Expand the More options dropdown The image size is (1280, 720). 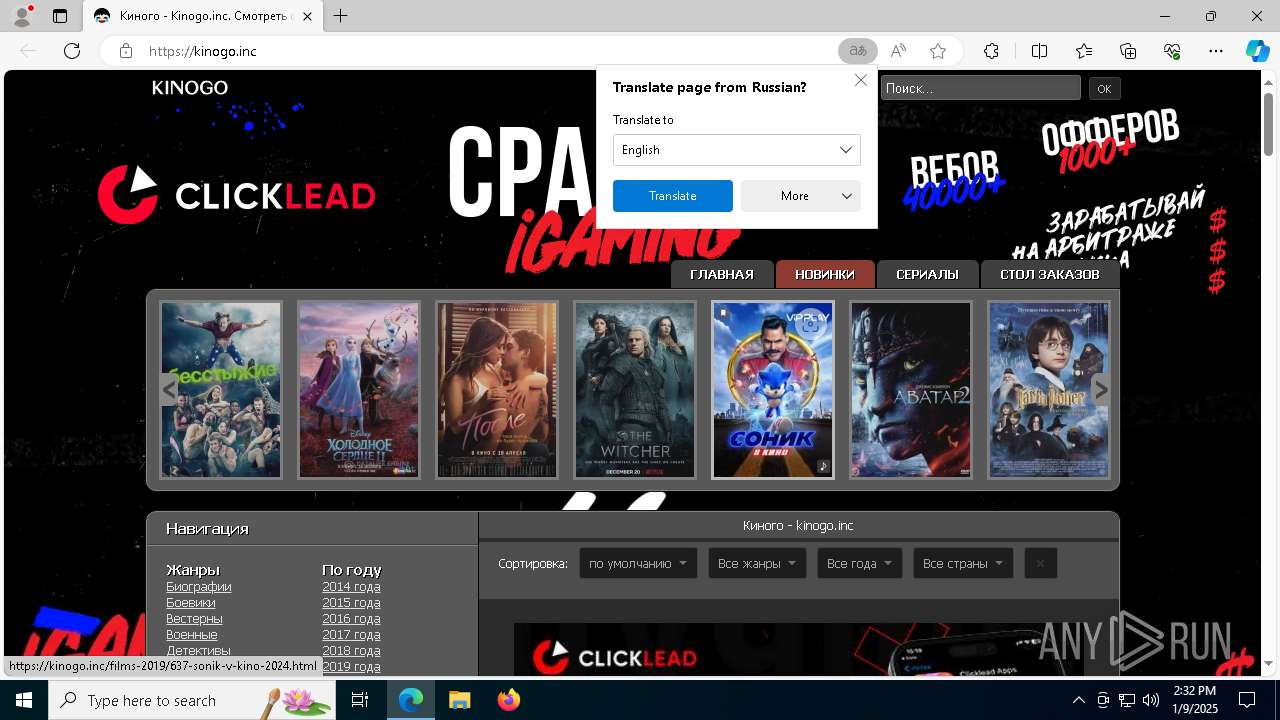click(x=800, y=196)
